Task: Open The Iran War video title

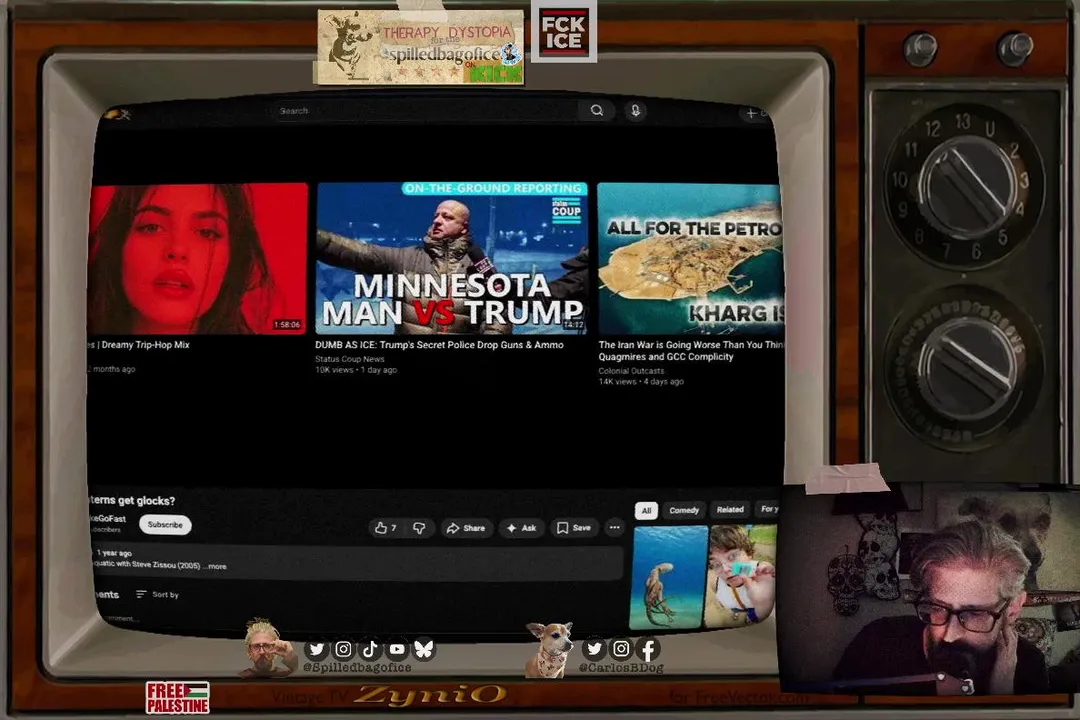Action: [x=690, y=351]
